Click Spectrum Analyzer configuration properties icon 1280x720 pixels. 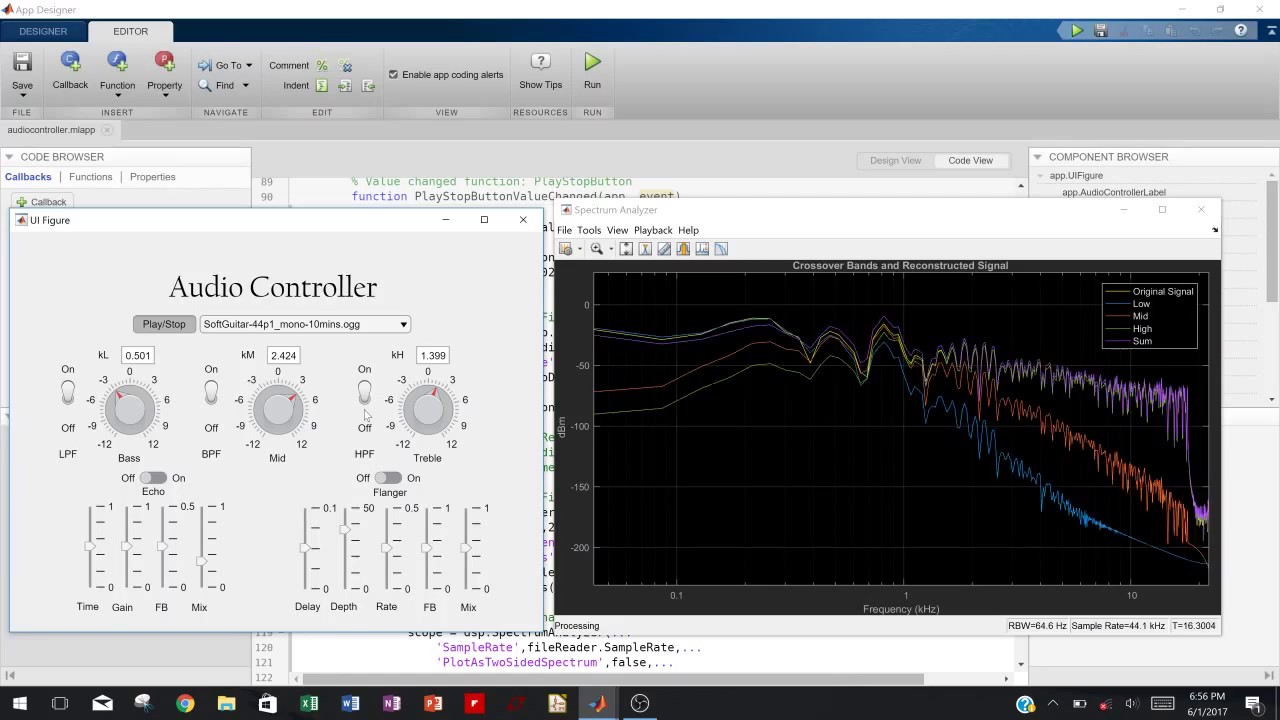click(x=566, y=249)
